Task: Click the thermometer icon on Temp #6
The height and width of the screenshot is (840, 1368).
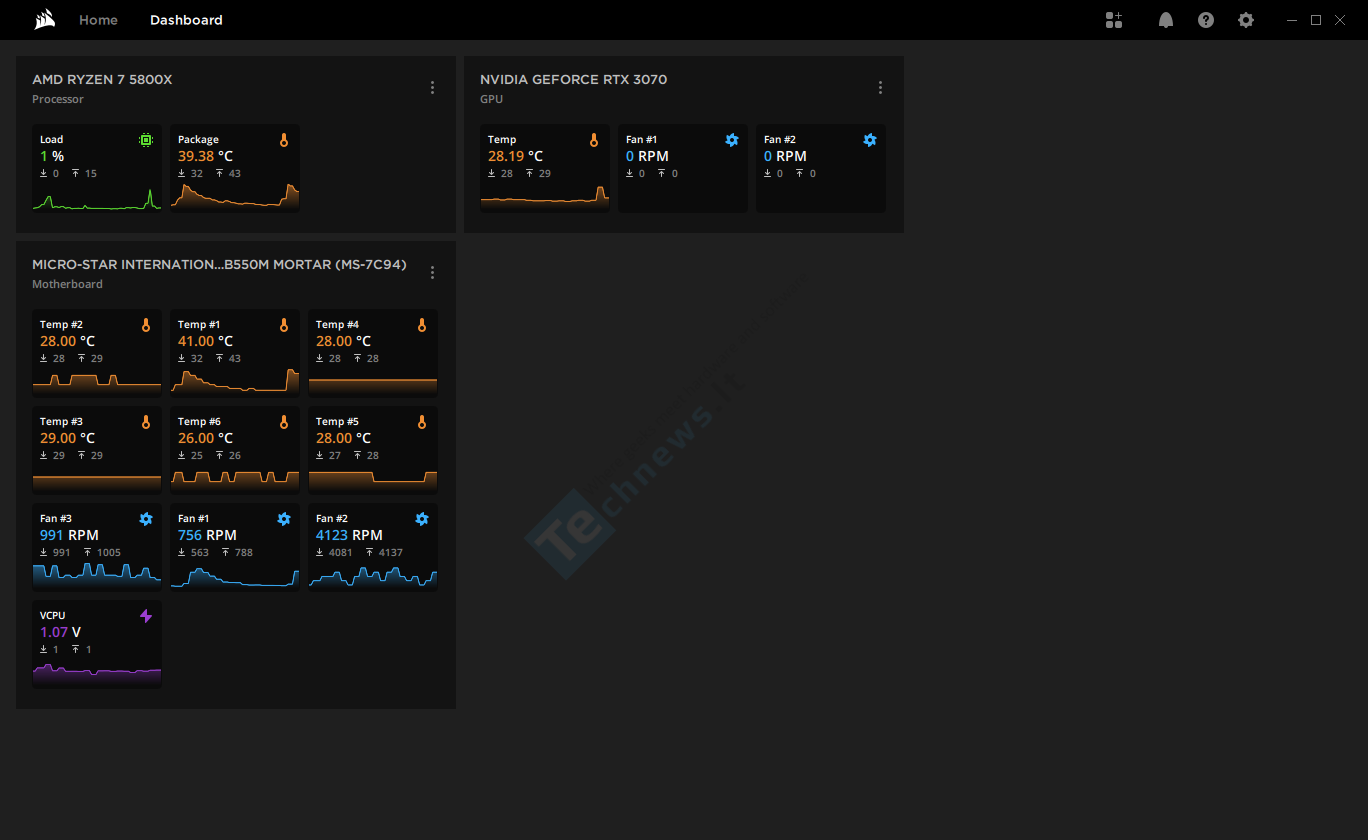Action: [x=284, y=422]
